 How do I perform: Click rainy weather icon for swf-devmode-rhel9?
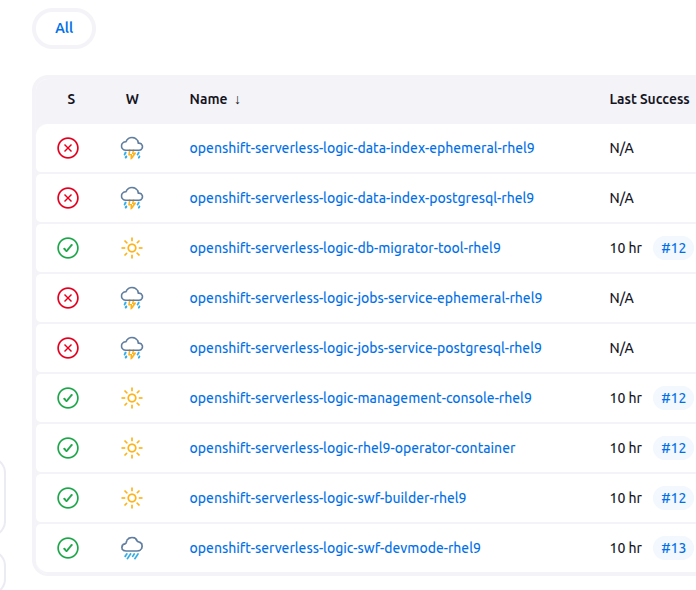[132, 548]
